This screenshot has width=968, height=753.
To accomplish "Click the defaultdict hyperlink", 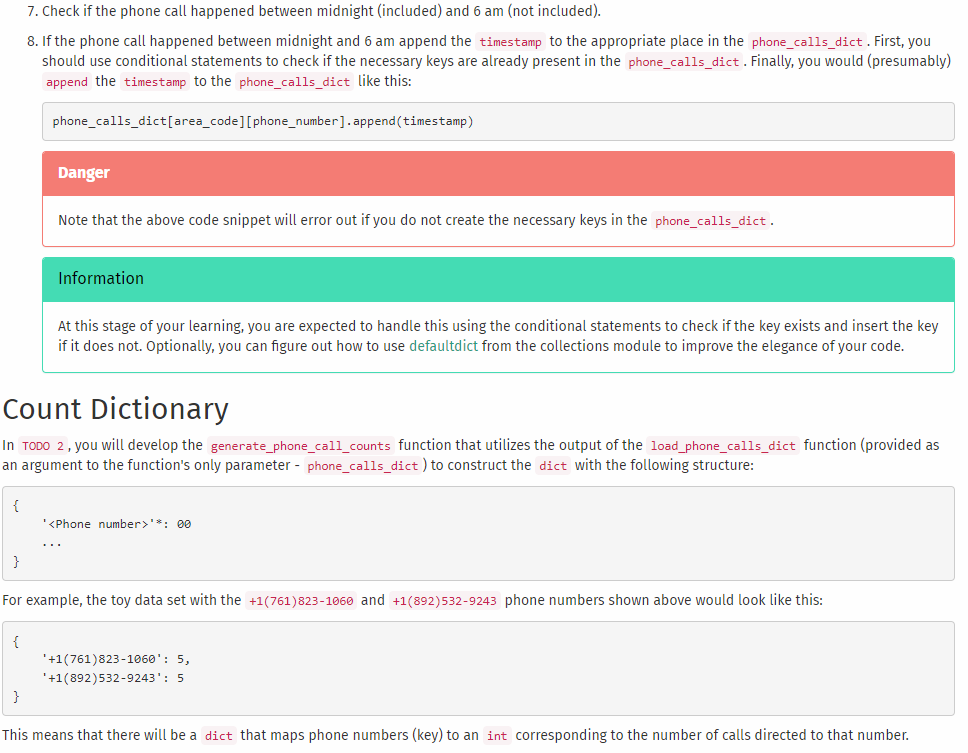I will tap(443, 344).
